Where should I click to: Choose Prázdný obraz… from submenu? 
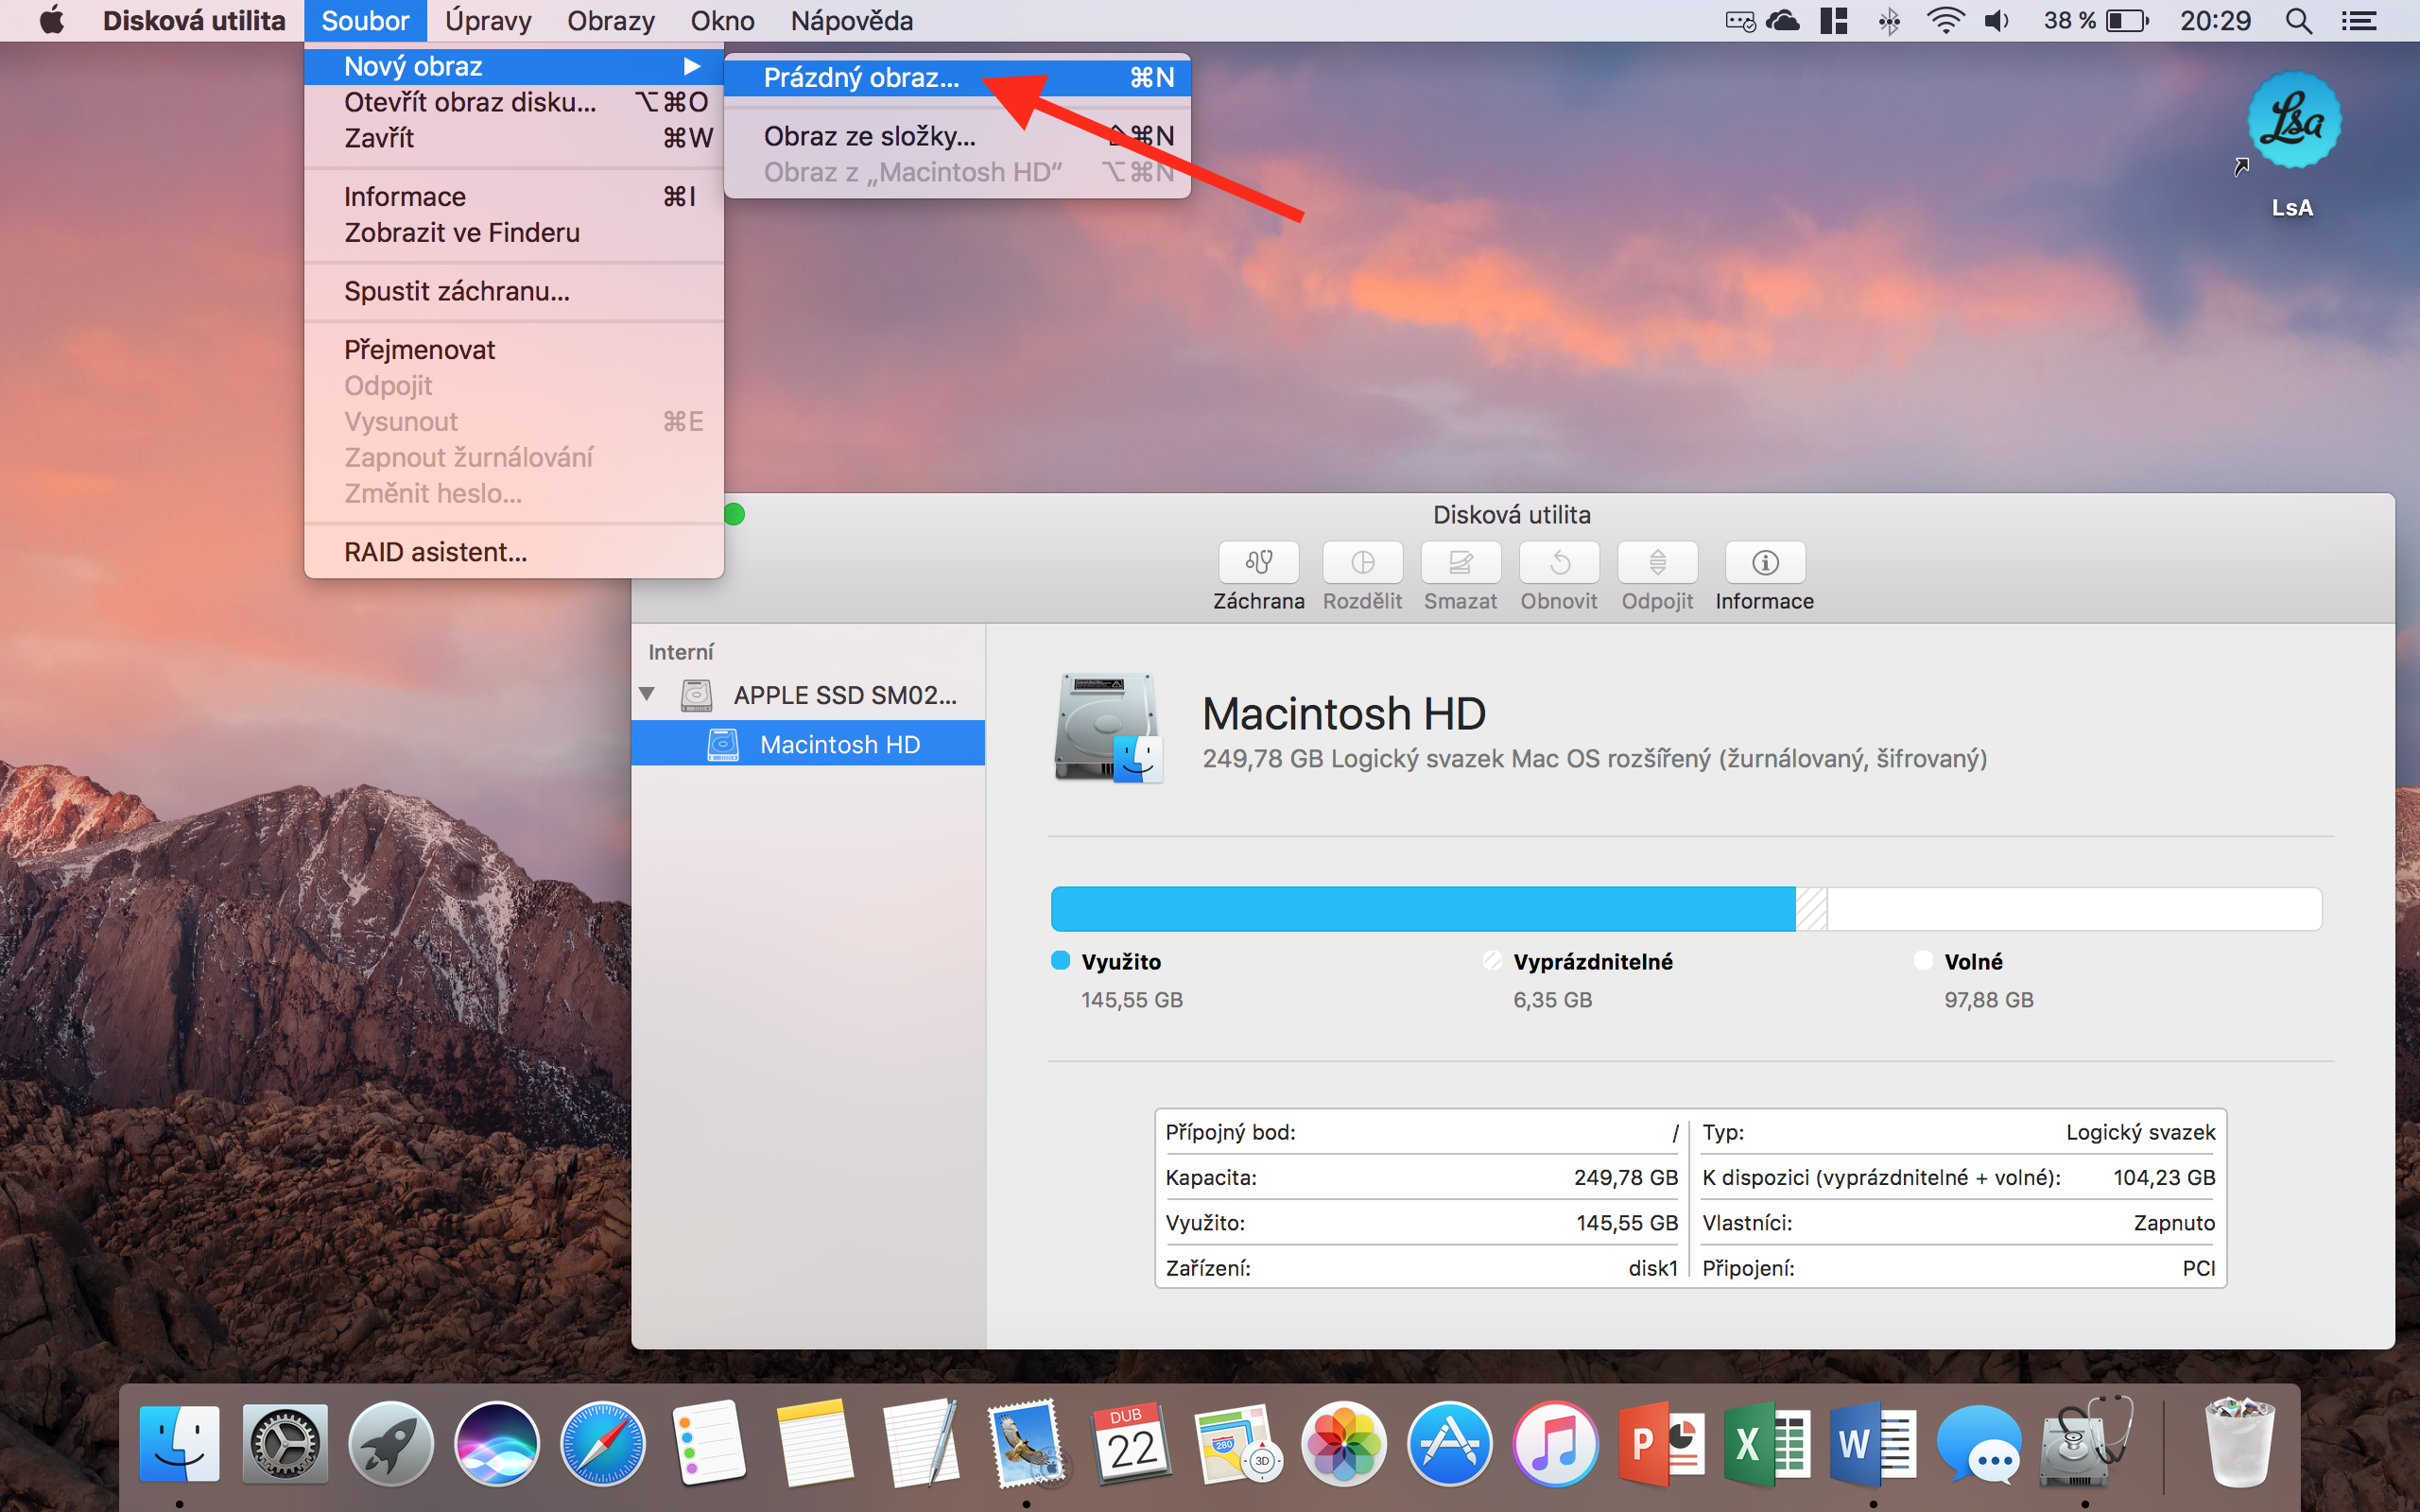tap(860, 78)
